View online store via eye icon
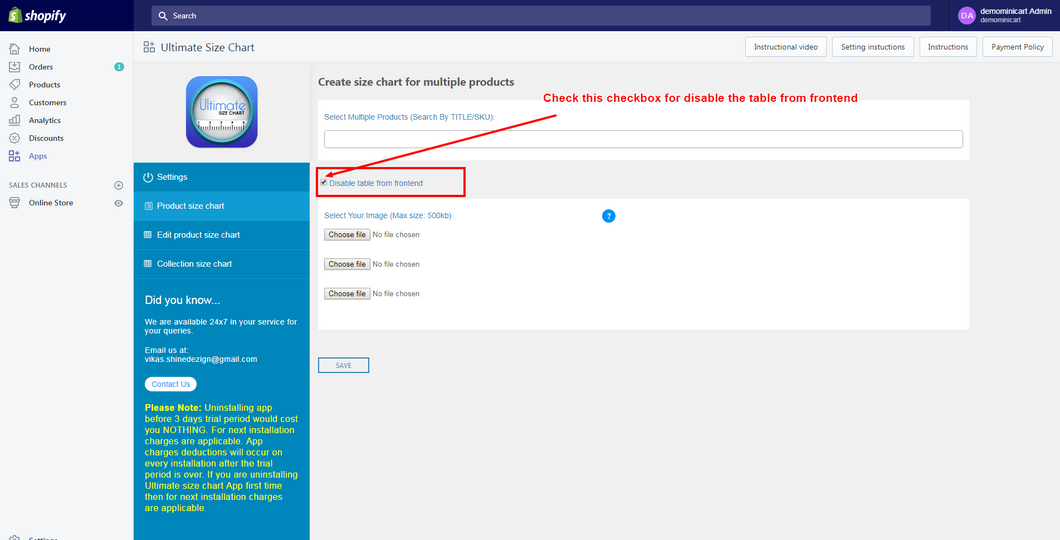 tap(118, 203)
